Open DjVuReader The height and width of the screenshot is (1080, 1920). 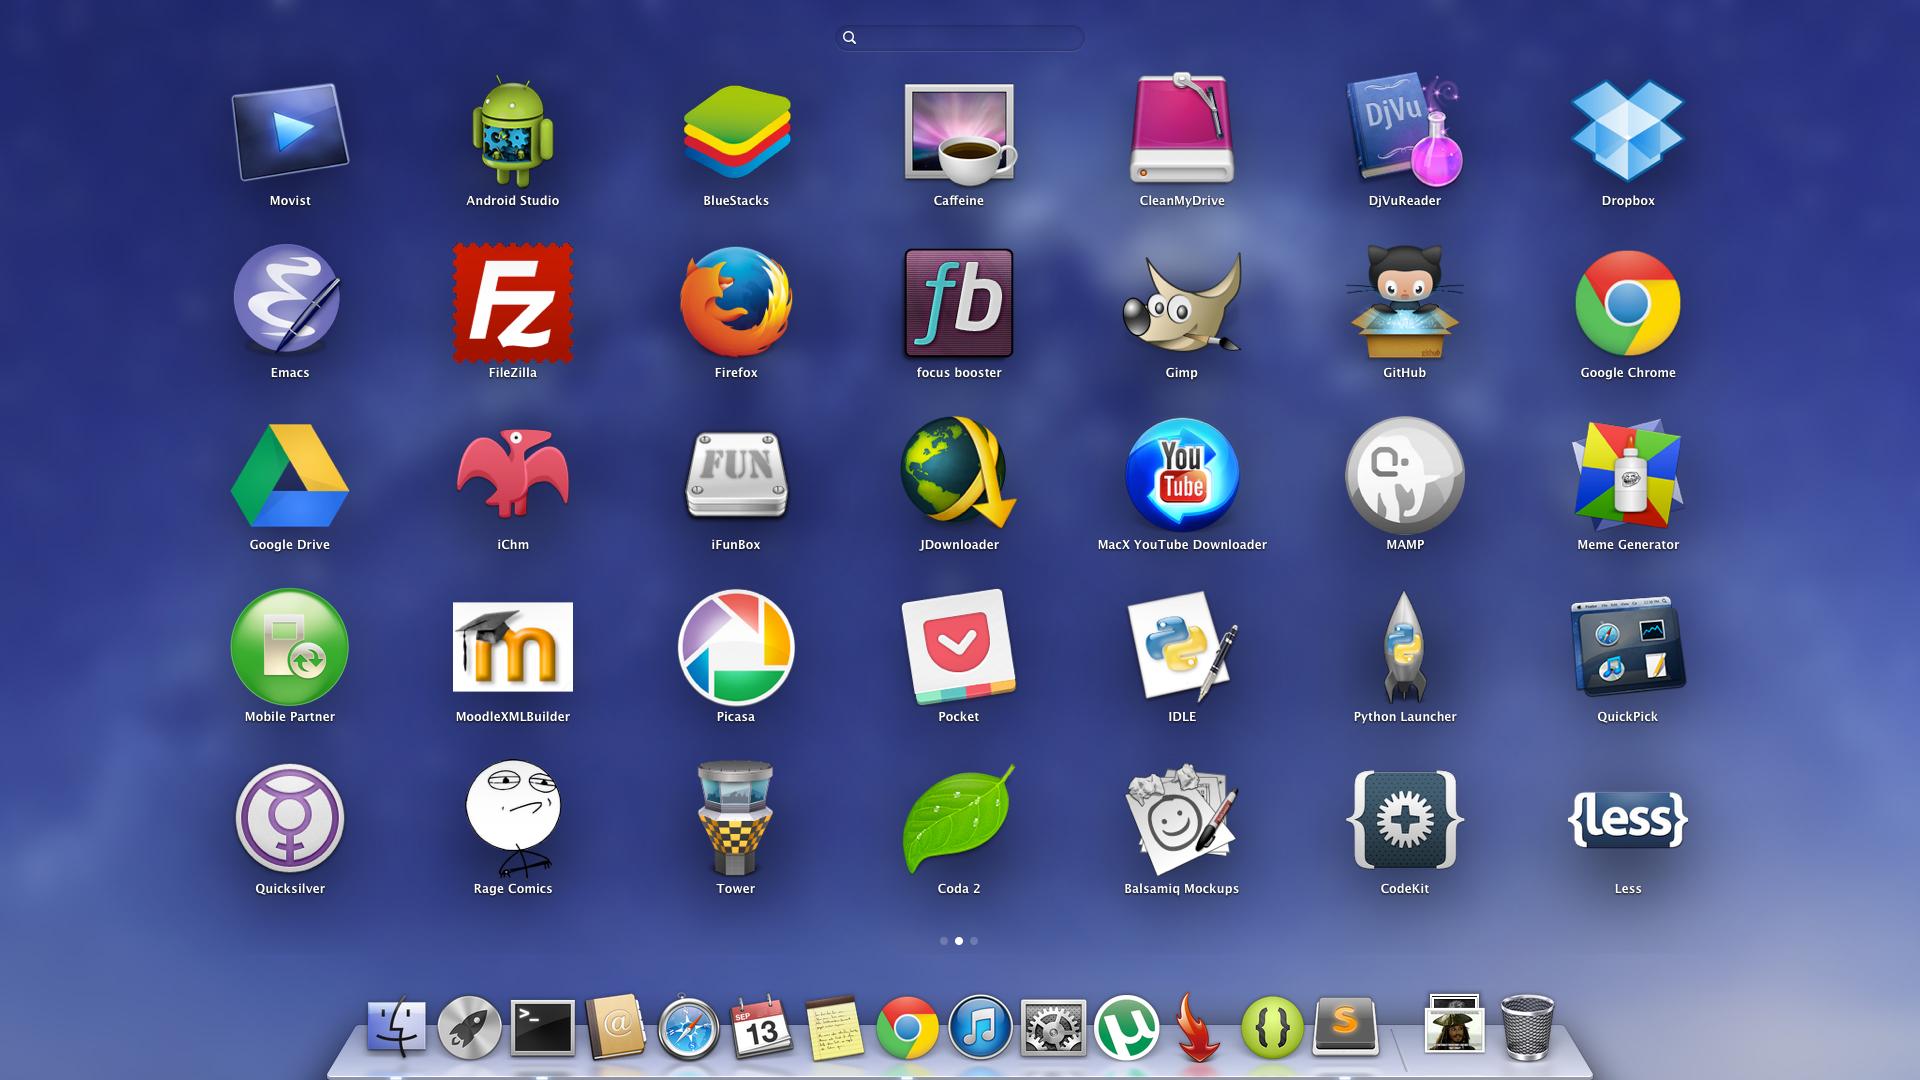pyautogui.click(x=1405, y=130)
